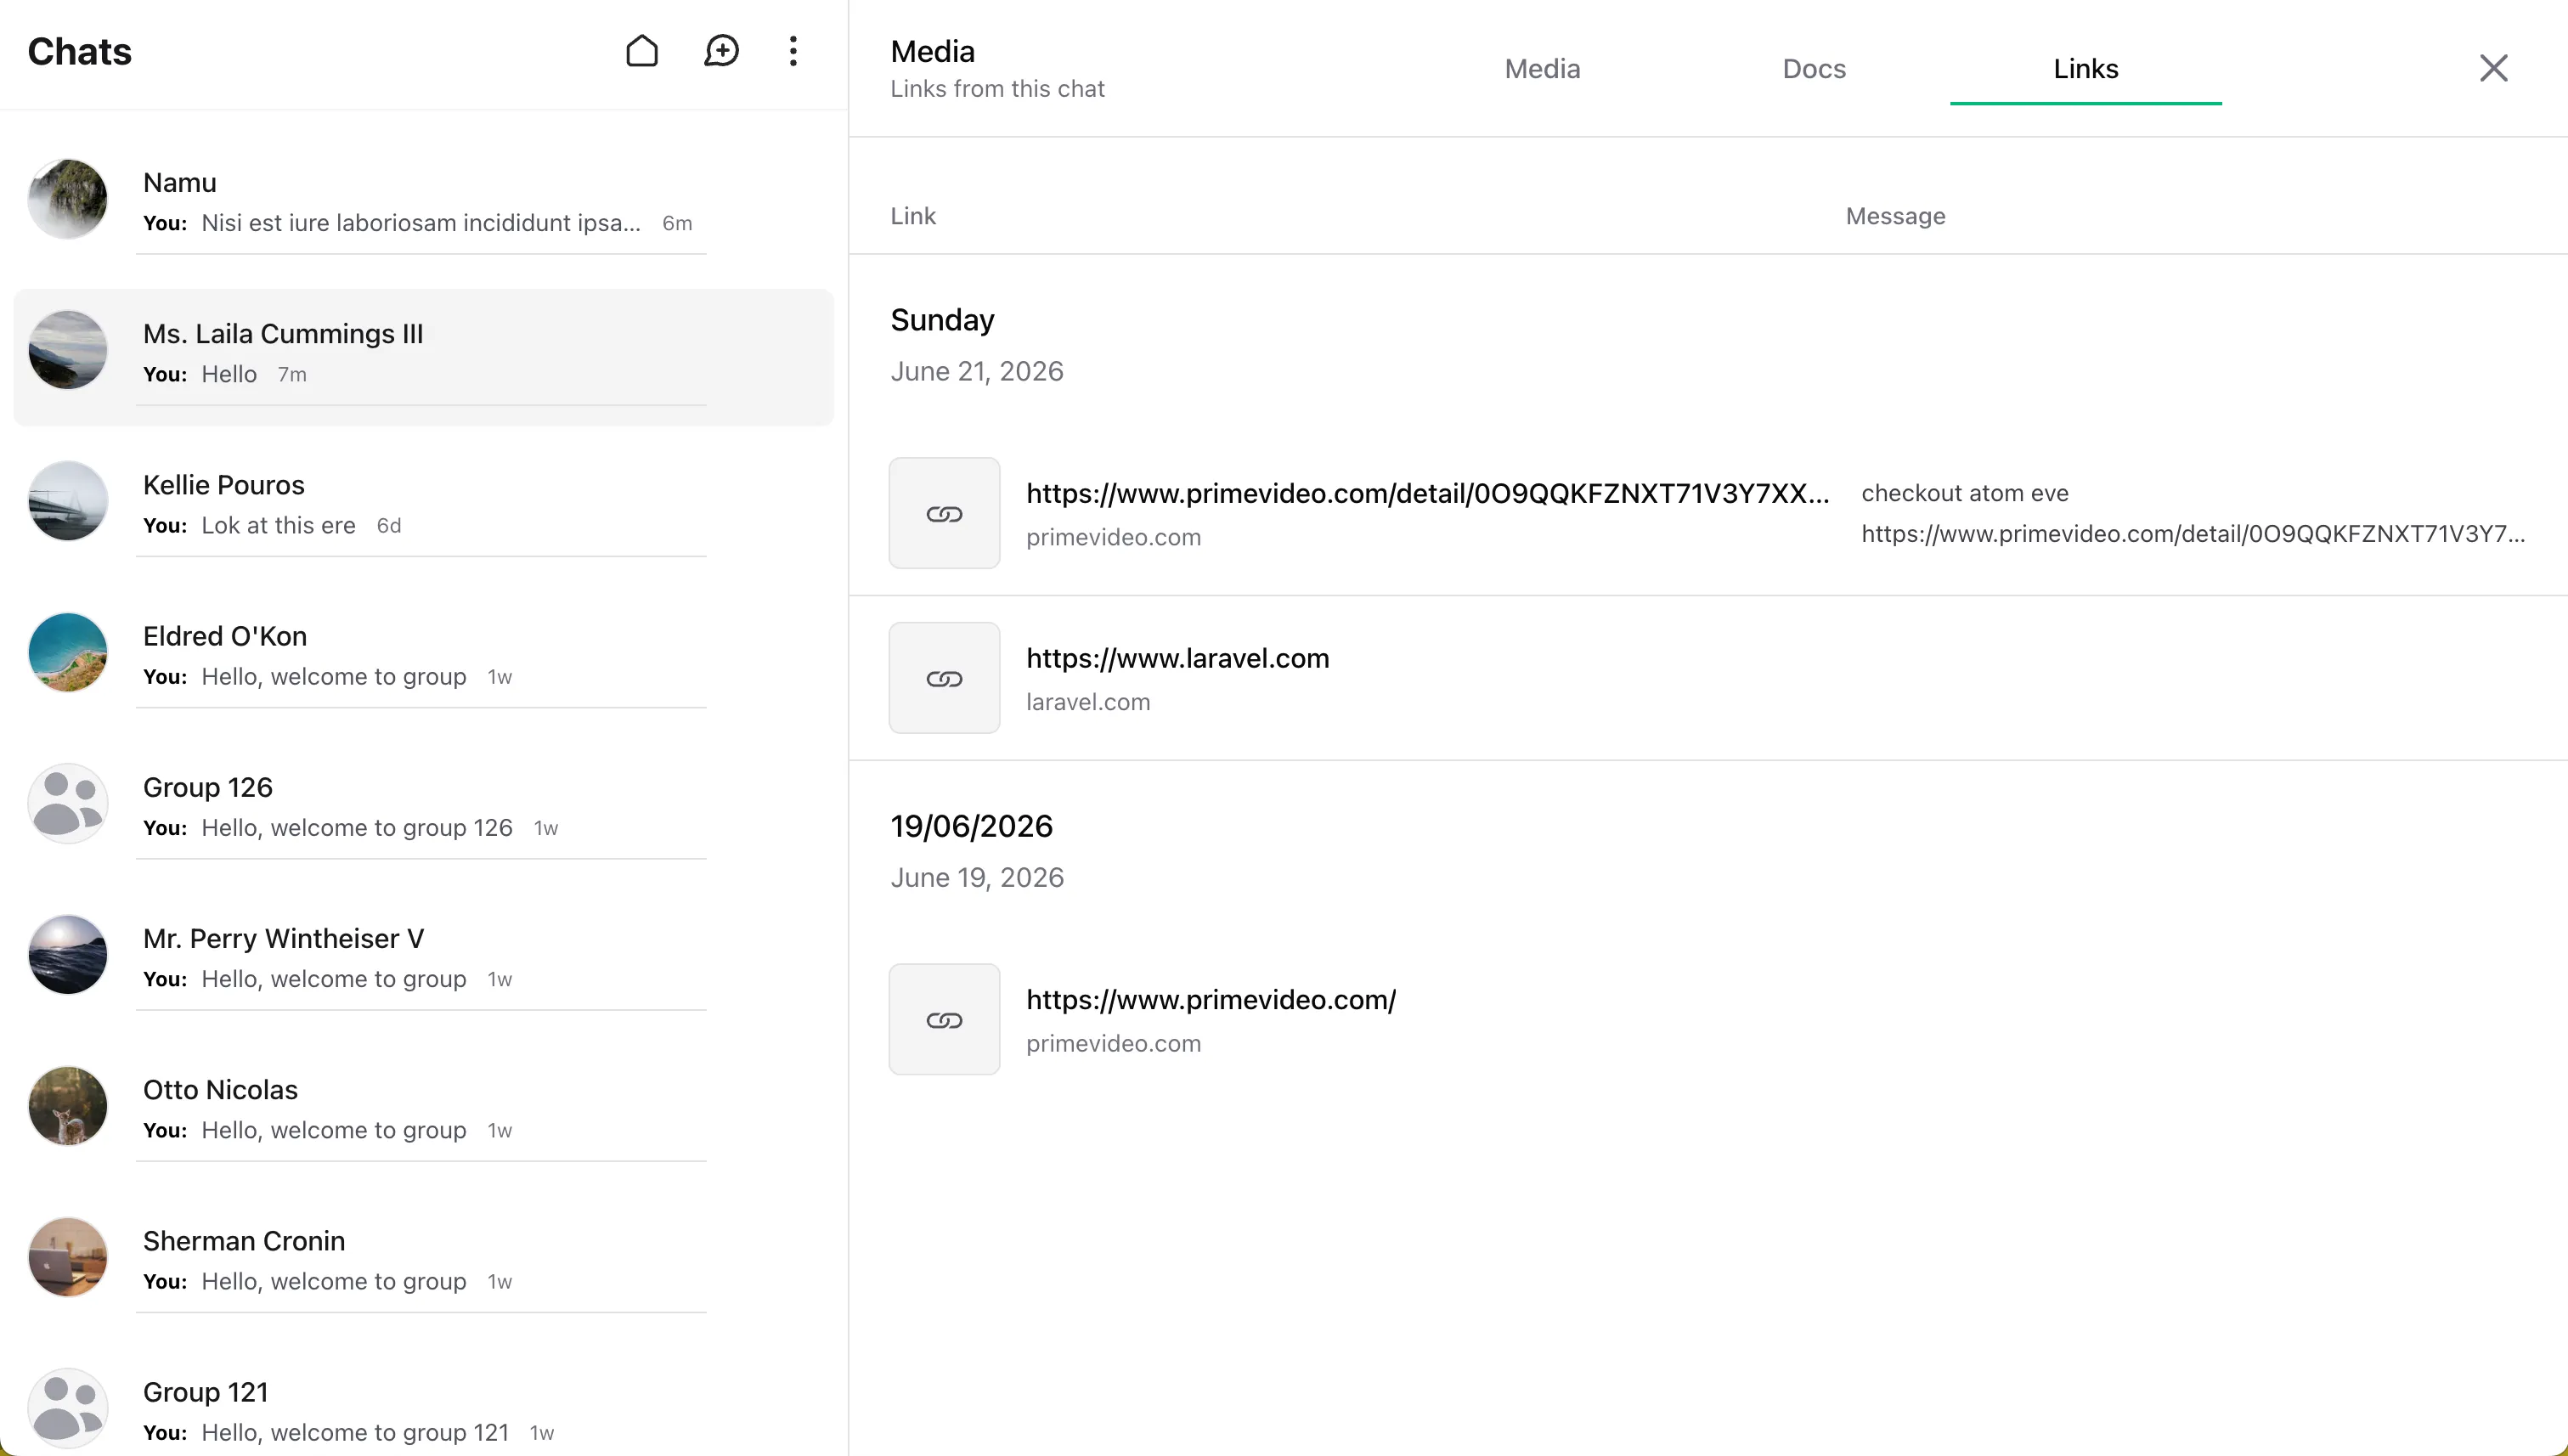Click 'Links from this chat' subtitle

point(997,89)
